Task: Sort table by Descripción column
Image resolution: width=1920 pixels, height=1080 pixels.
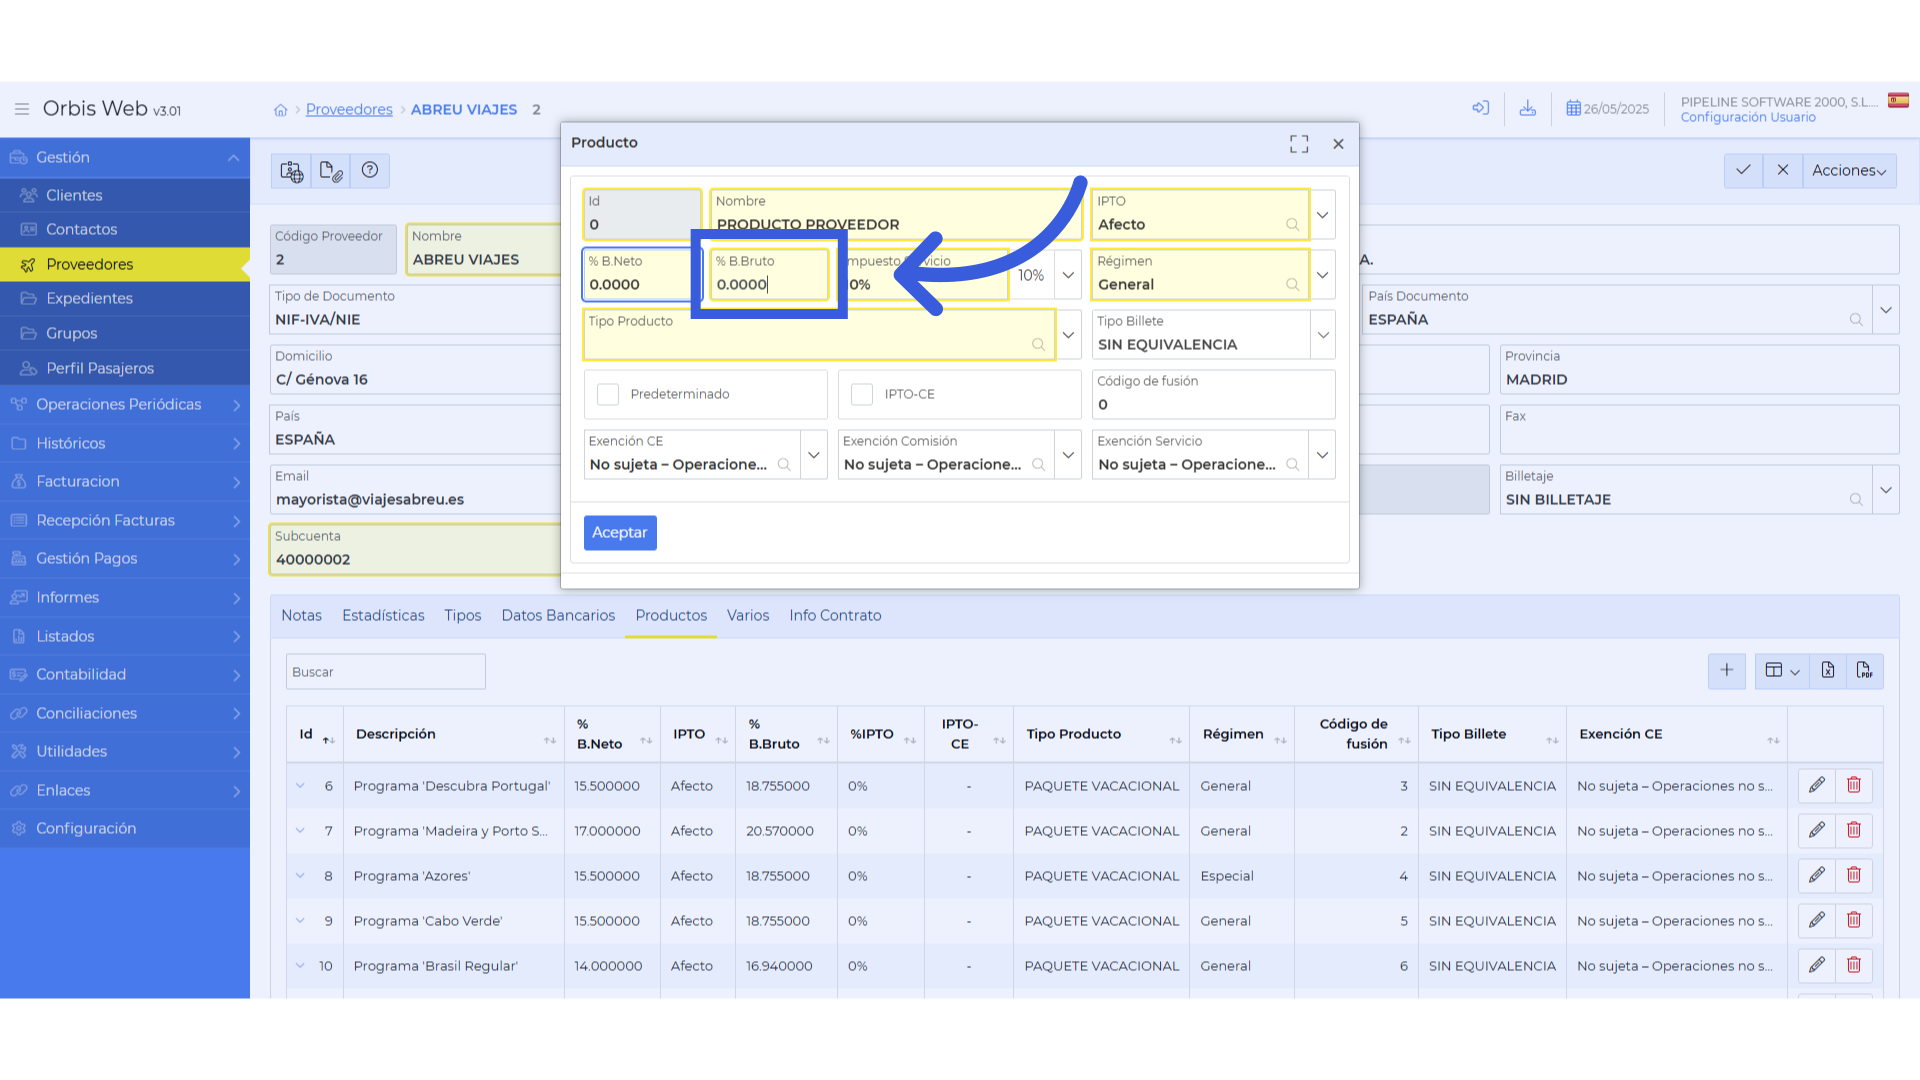Action: click(x=454, y=735)
